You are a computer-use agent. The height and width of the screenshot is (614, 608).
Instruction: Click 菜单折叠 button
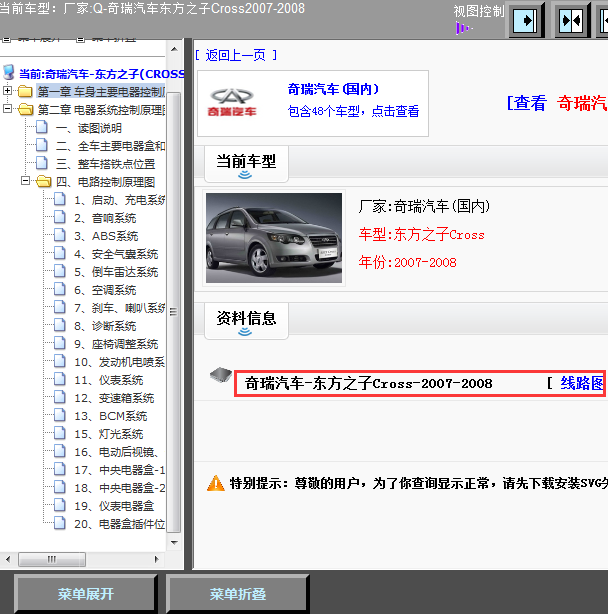pos(238,594)
